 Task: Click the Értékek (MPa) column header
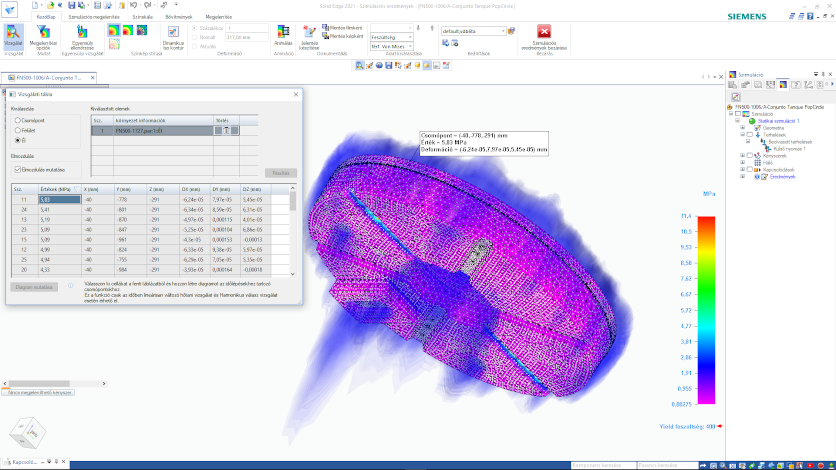tap(59, 189)
